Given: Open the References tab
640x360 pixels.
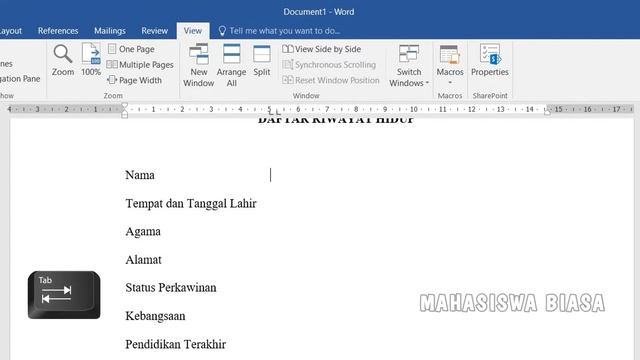Looking at the screenshot, I should [58, 31].
